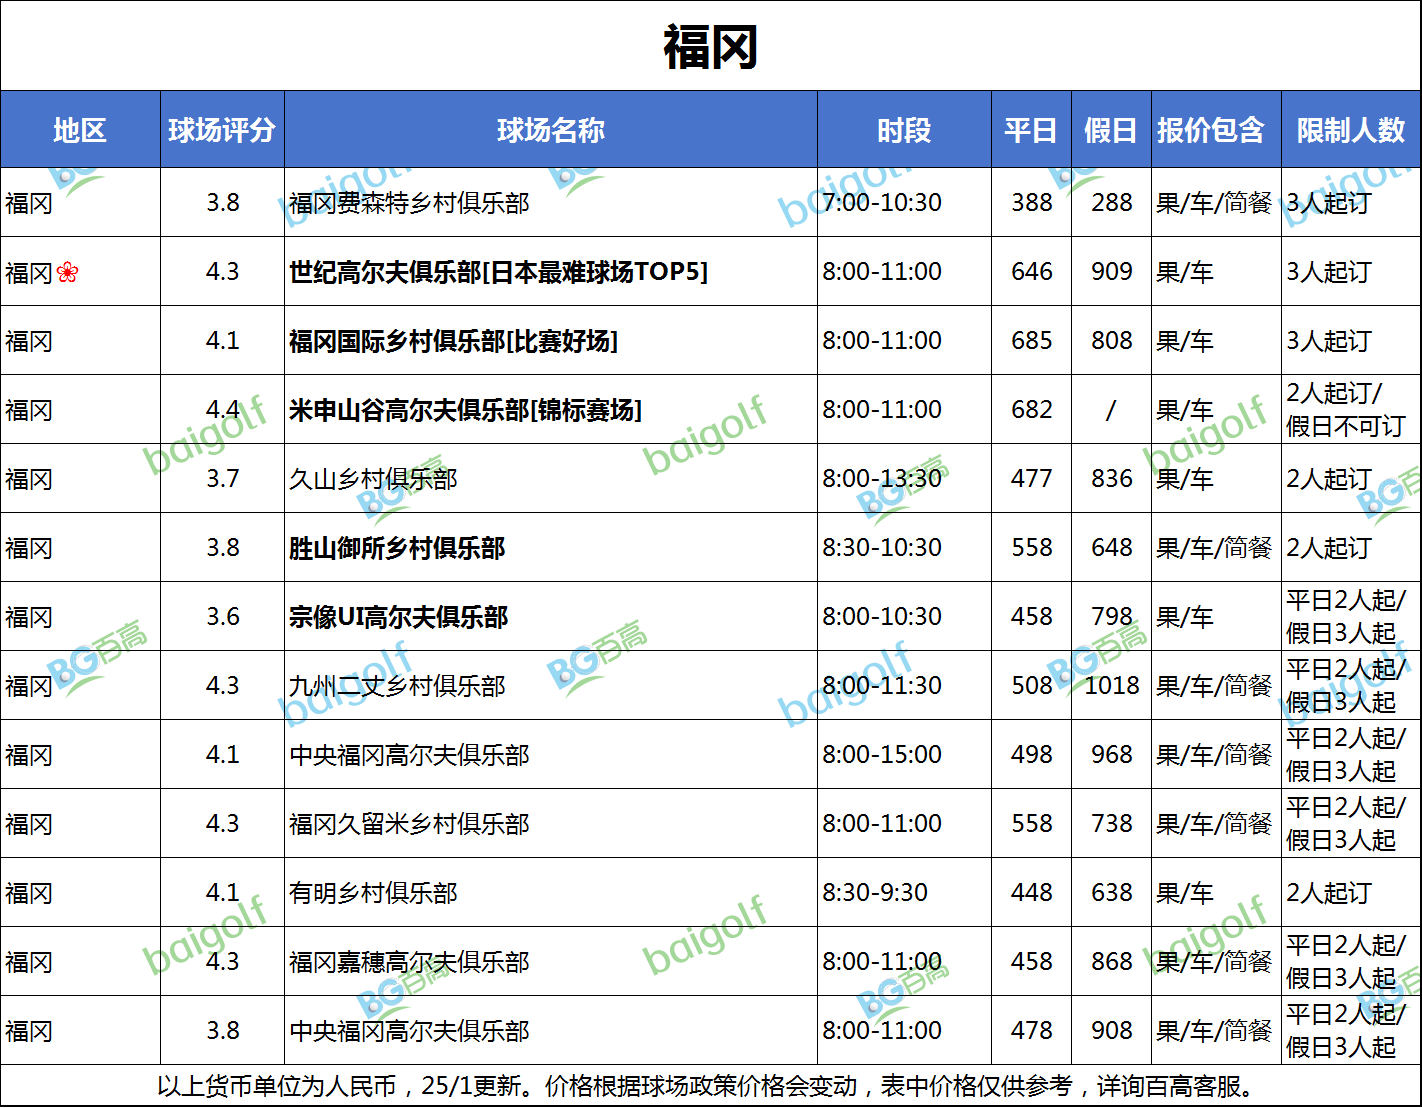Select the 福冈费森特乡村俱乐部 course name cell
This screenshot has width=1422, height=1108.
click(x=409, y=203)
